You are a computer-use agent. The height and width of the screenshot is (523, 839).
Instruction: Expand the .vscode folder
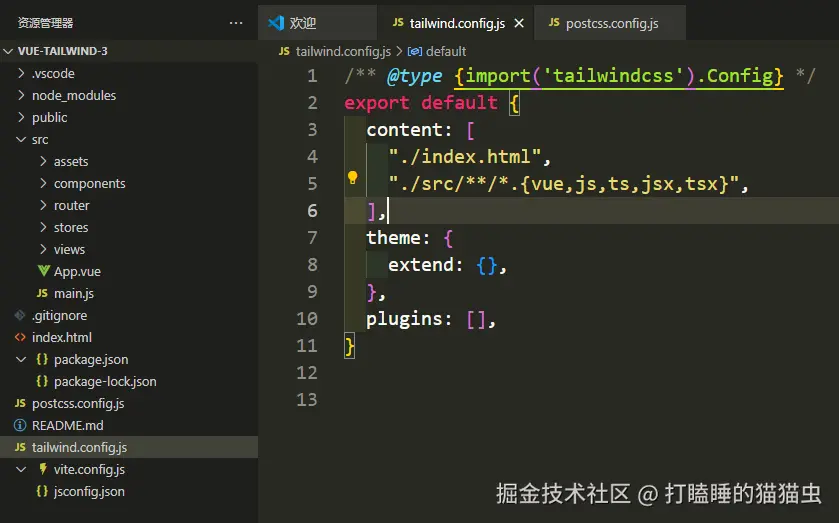(x=21, y=73)
